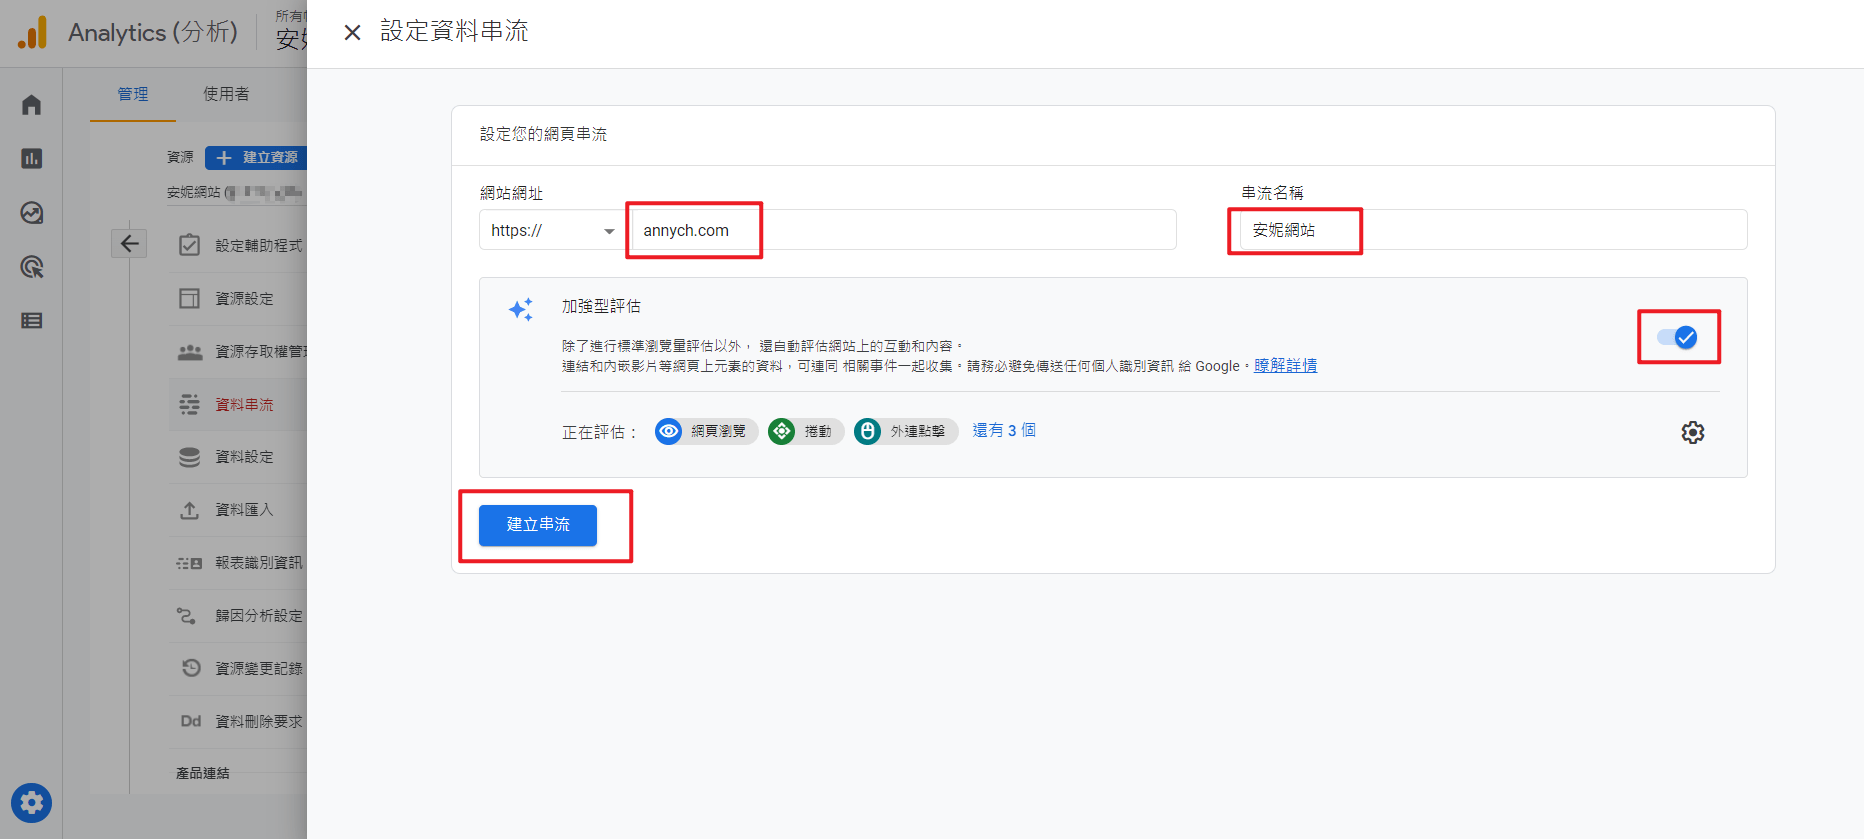The height and width of the screenshot is (839, 1864).
Task: Open the Explore icon in sidebar
Action: tap(32, 212)
